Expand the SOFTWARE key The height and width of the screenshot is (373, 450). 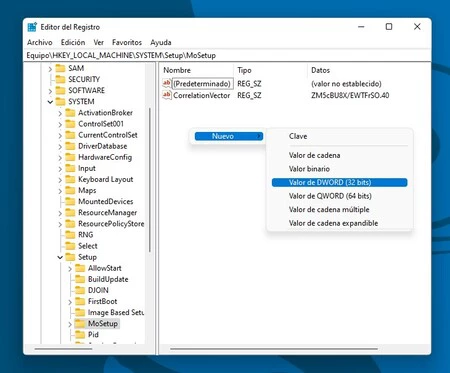coord(50,91)
